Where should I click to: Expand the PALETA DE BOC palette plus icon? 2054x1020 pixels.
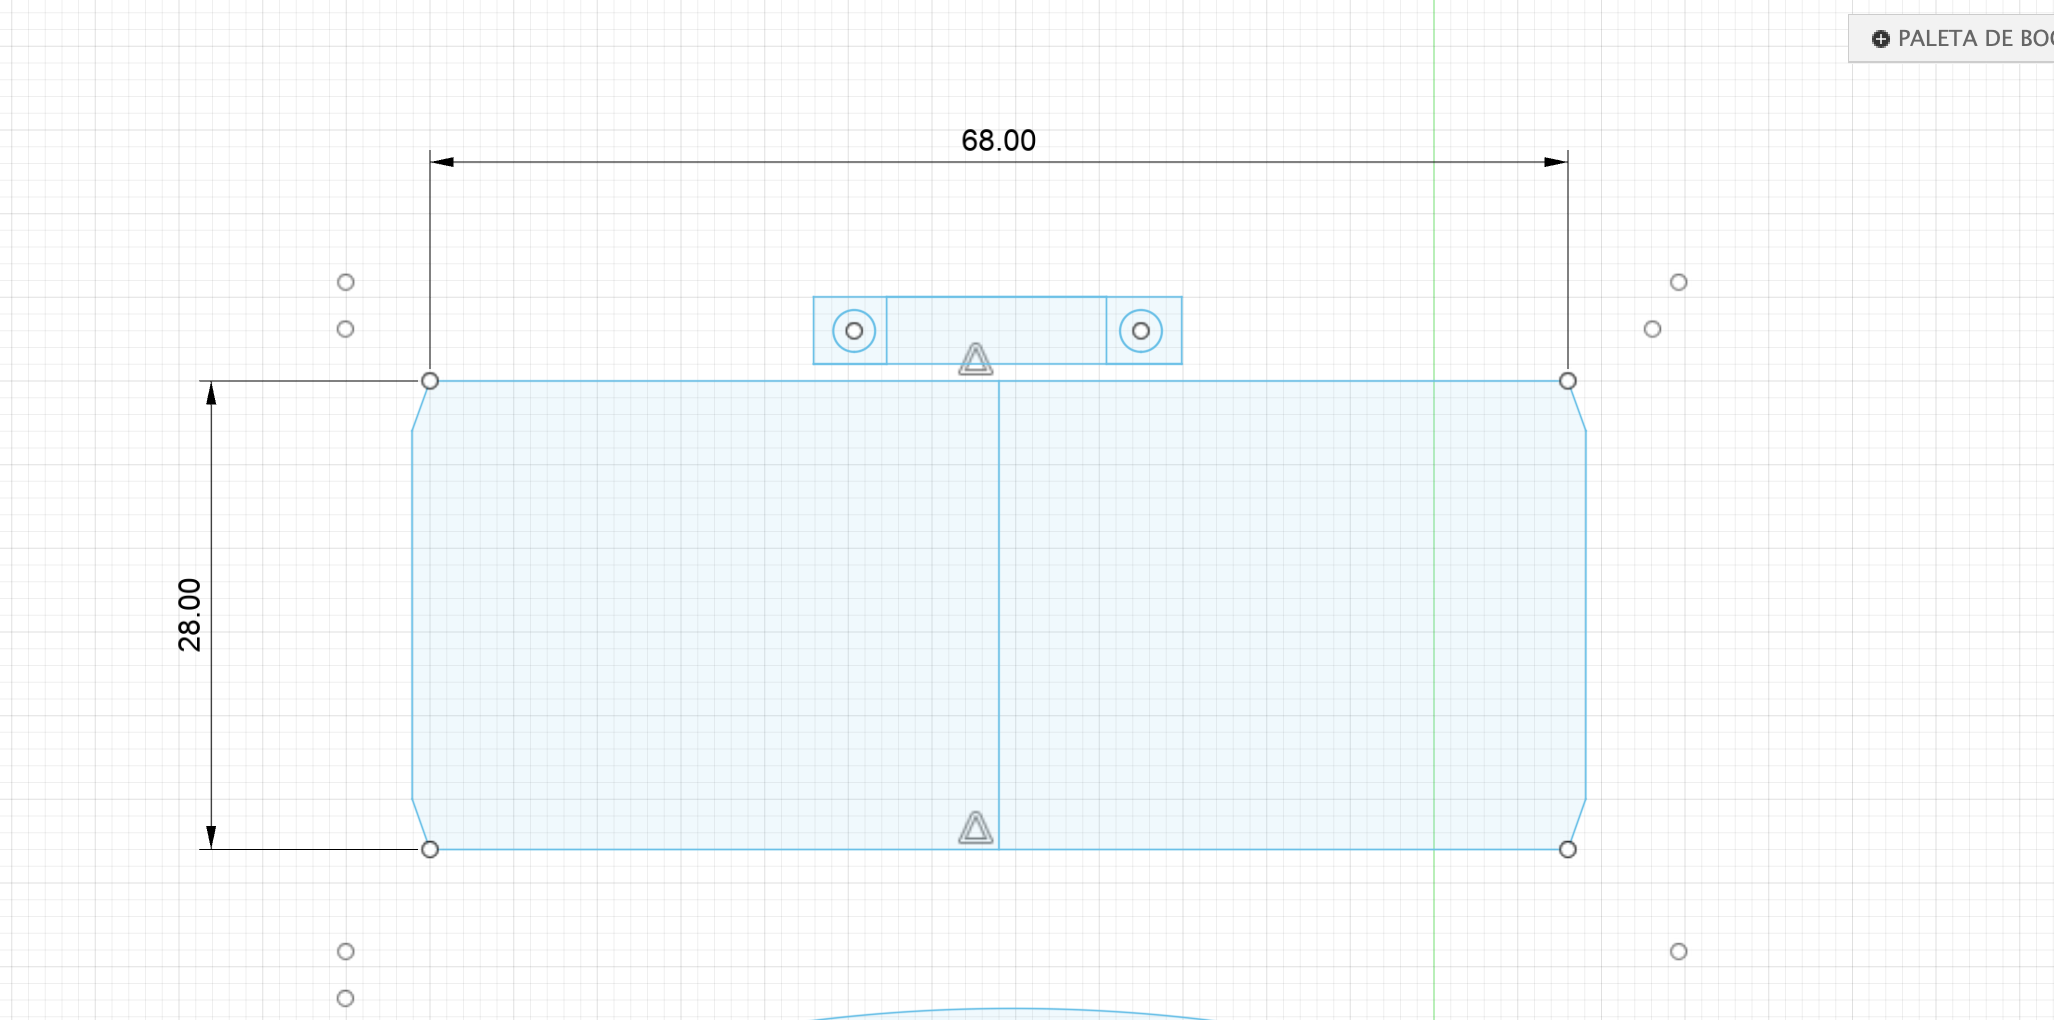(1880, 39)
